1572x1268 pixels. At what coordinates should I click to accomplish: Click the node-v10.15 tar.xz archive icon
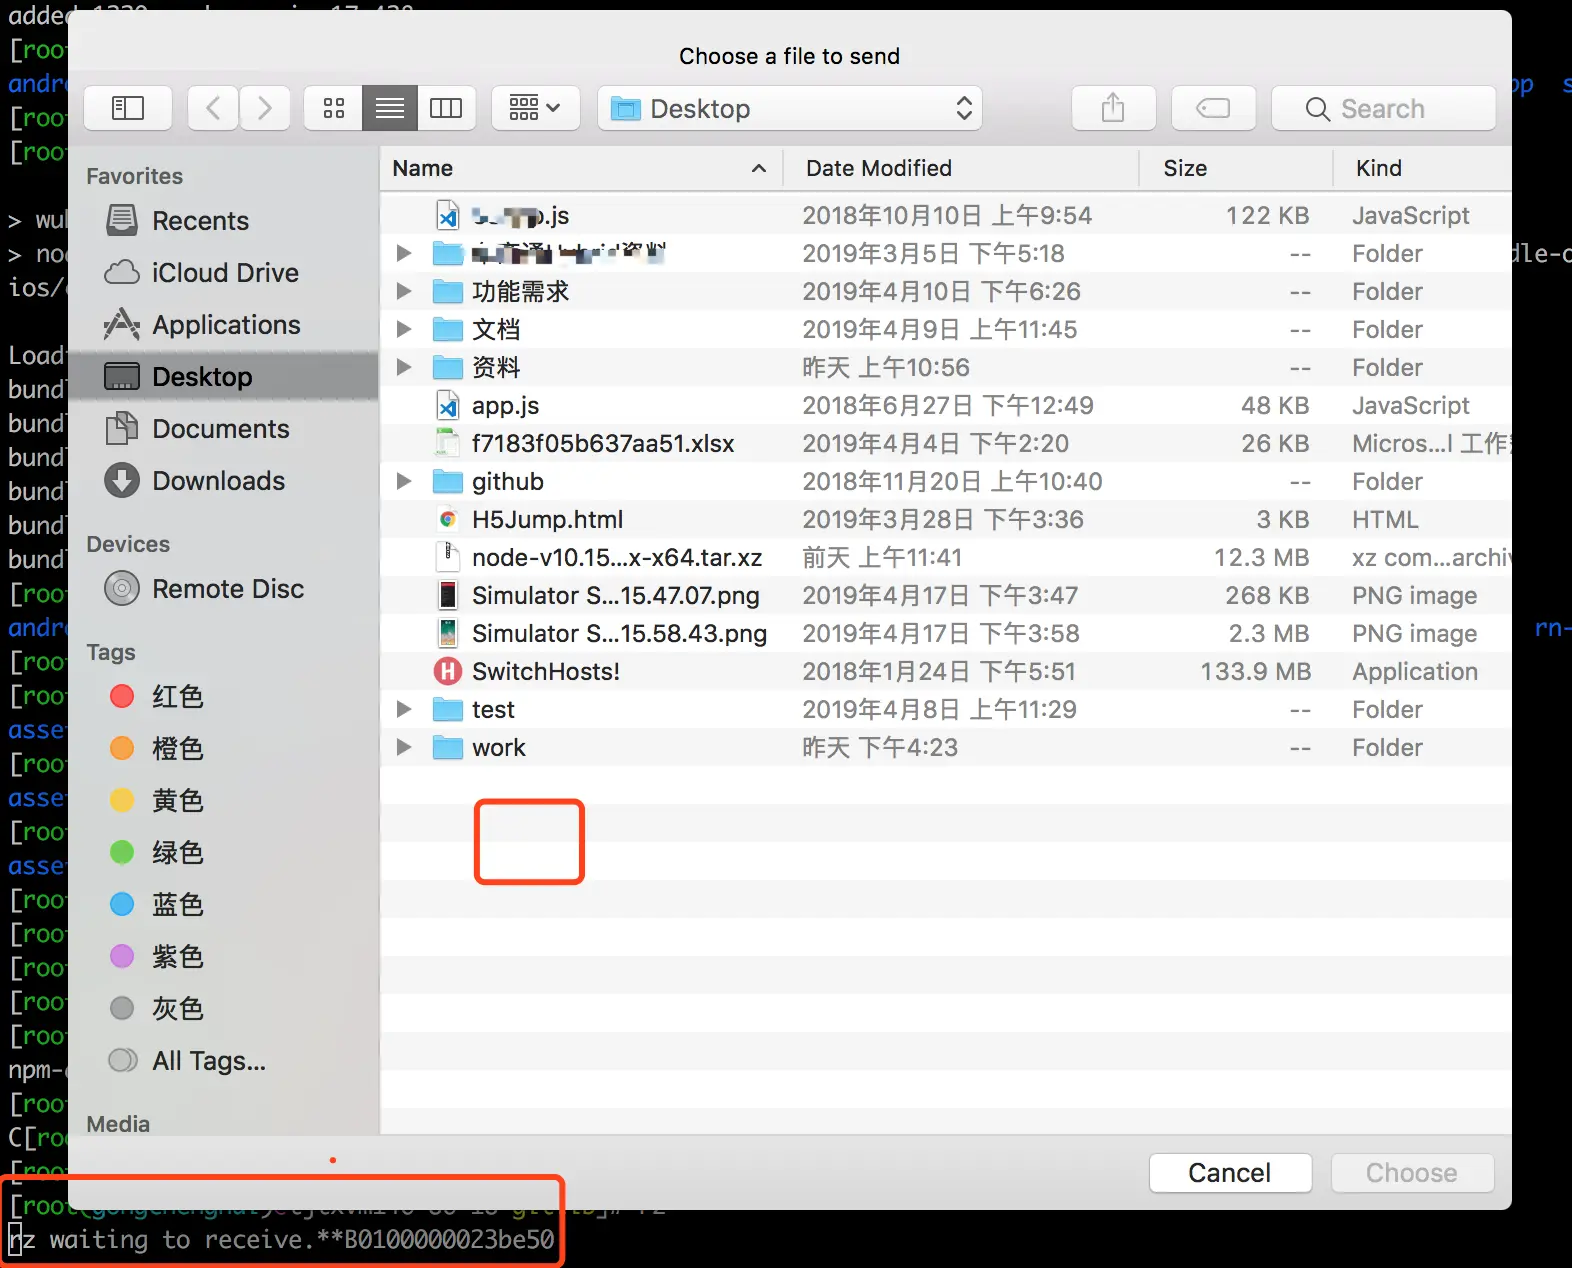point(448,558)
